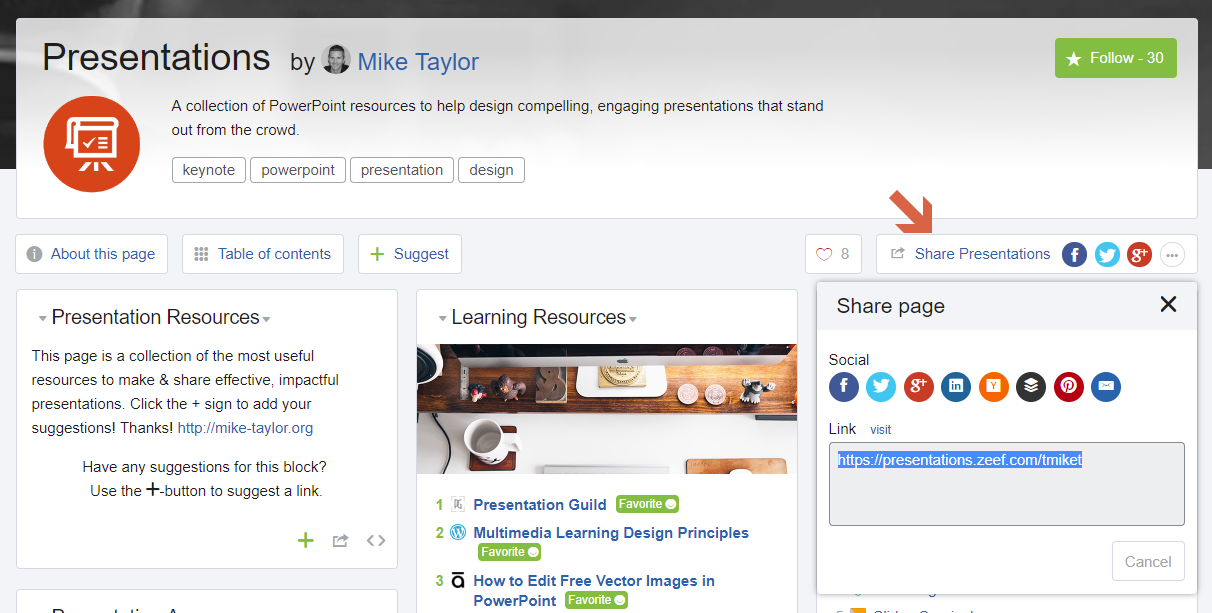Share via LinkedIn in Share page dialog
The image size is (1212, 613).
click(x=956, y=387)
